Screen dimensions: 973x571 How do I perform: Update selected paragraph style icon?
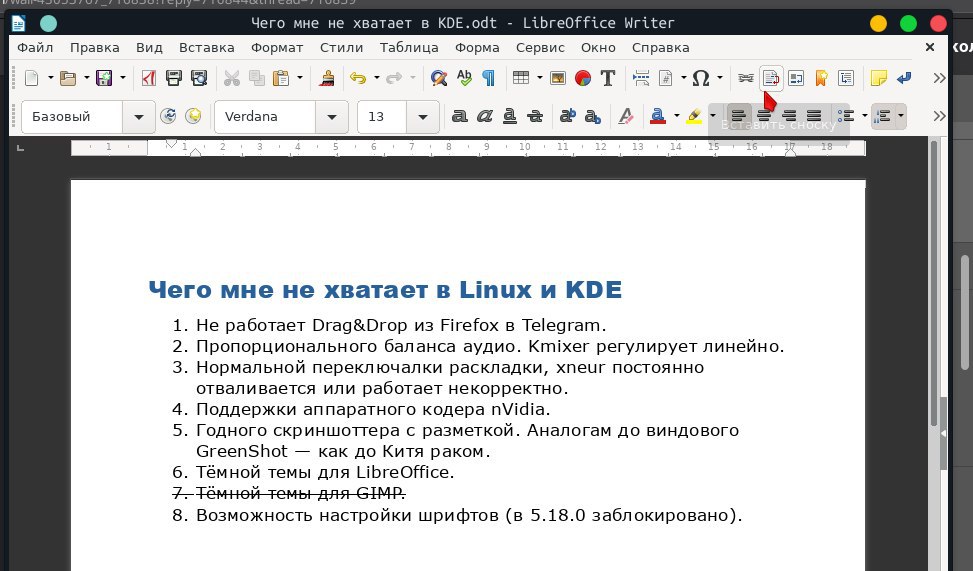pos(168,116)
